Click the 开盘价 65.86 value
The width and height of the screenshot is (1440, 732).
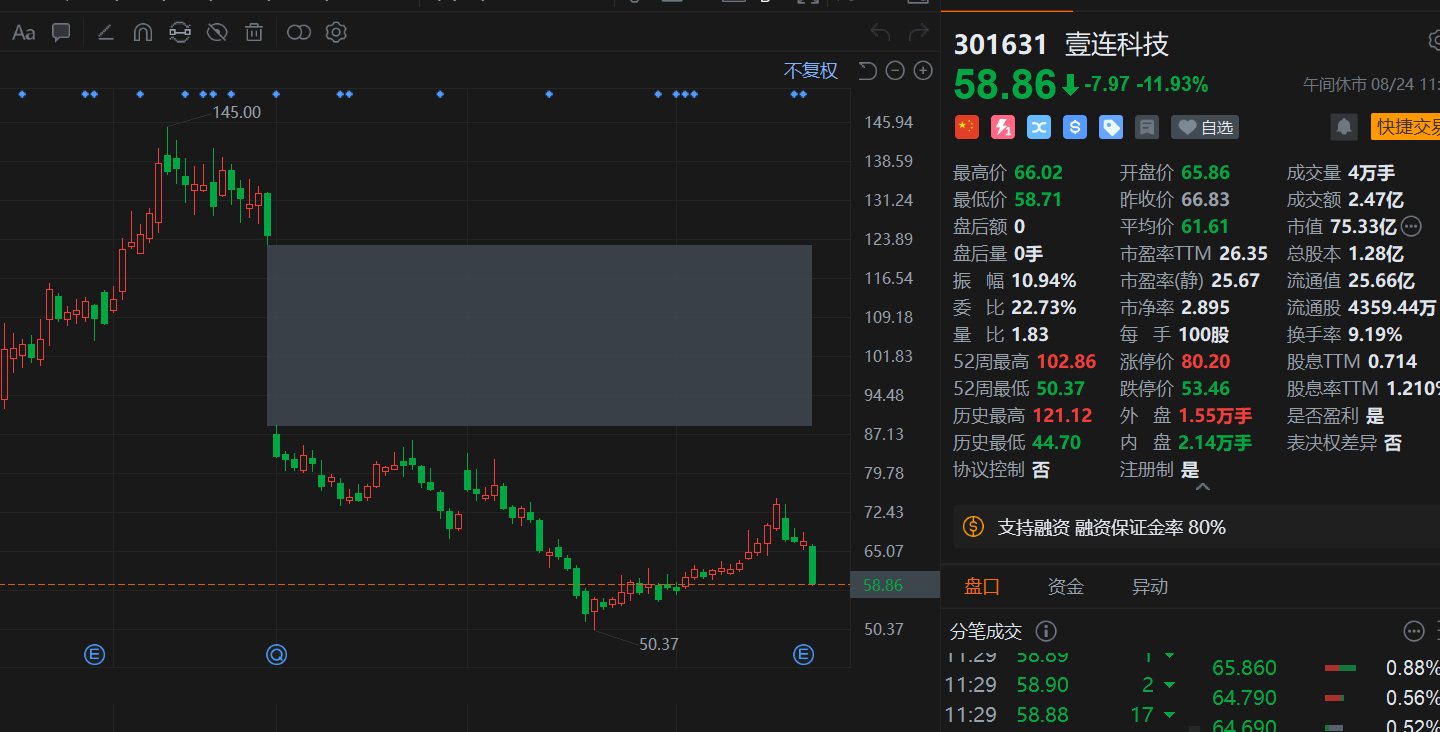pos(1206,173)
